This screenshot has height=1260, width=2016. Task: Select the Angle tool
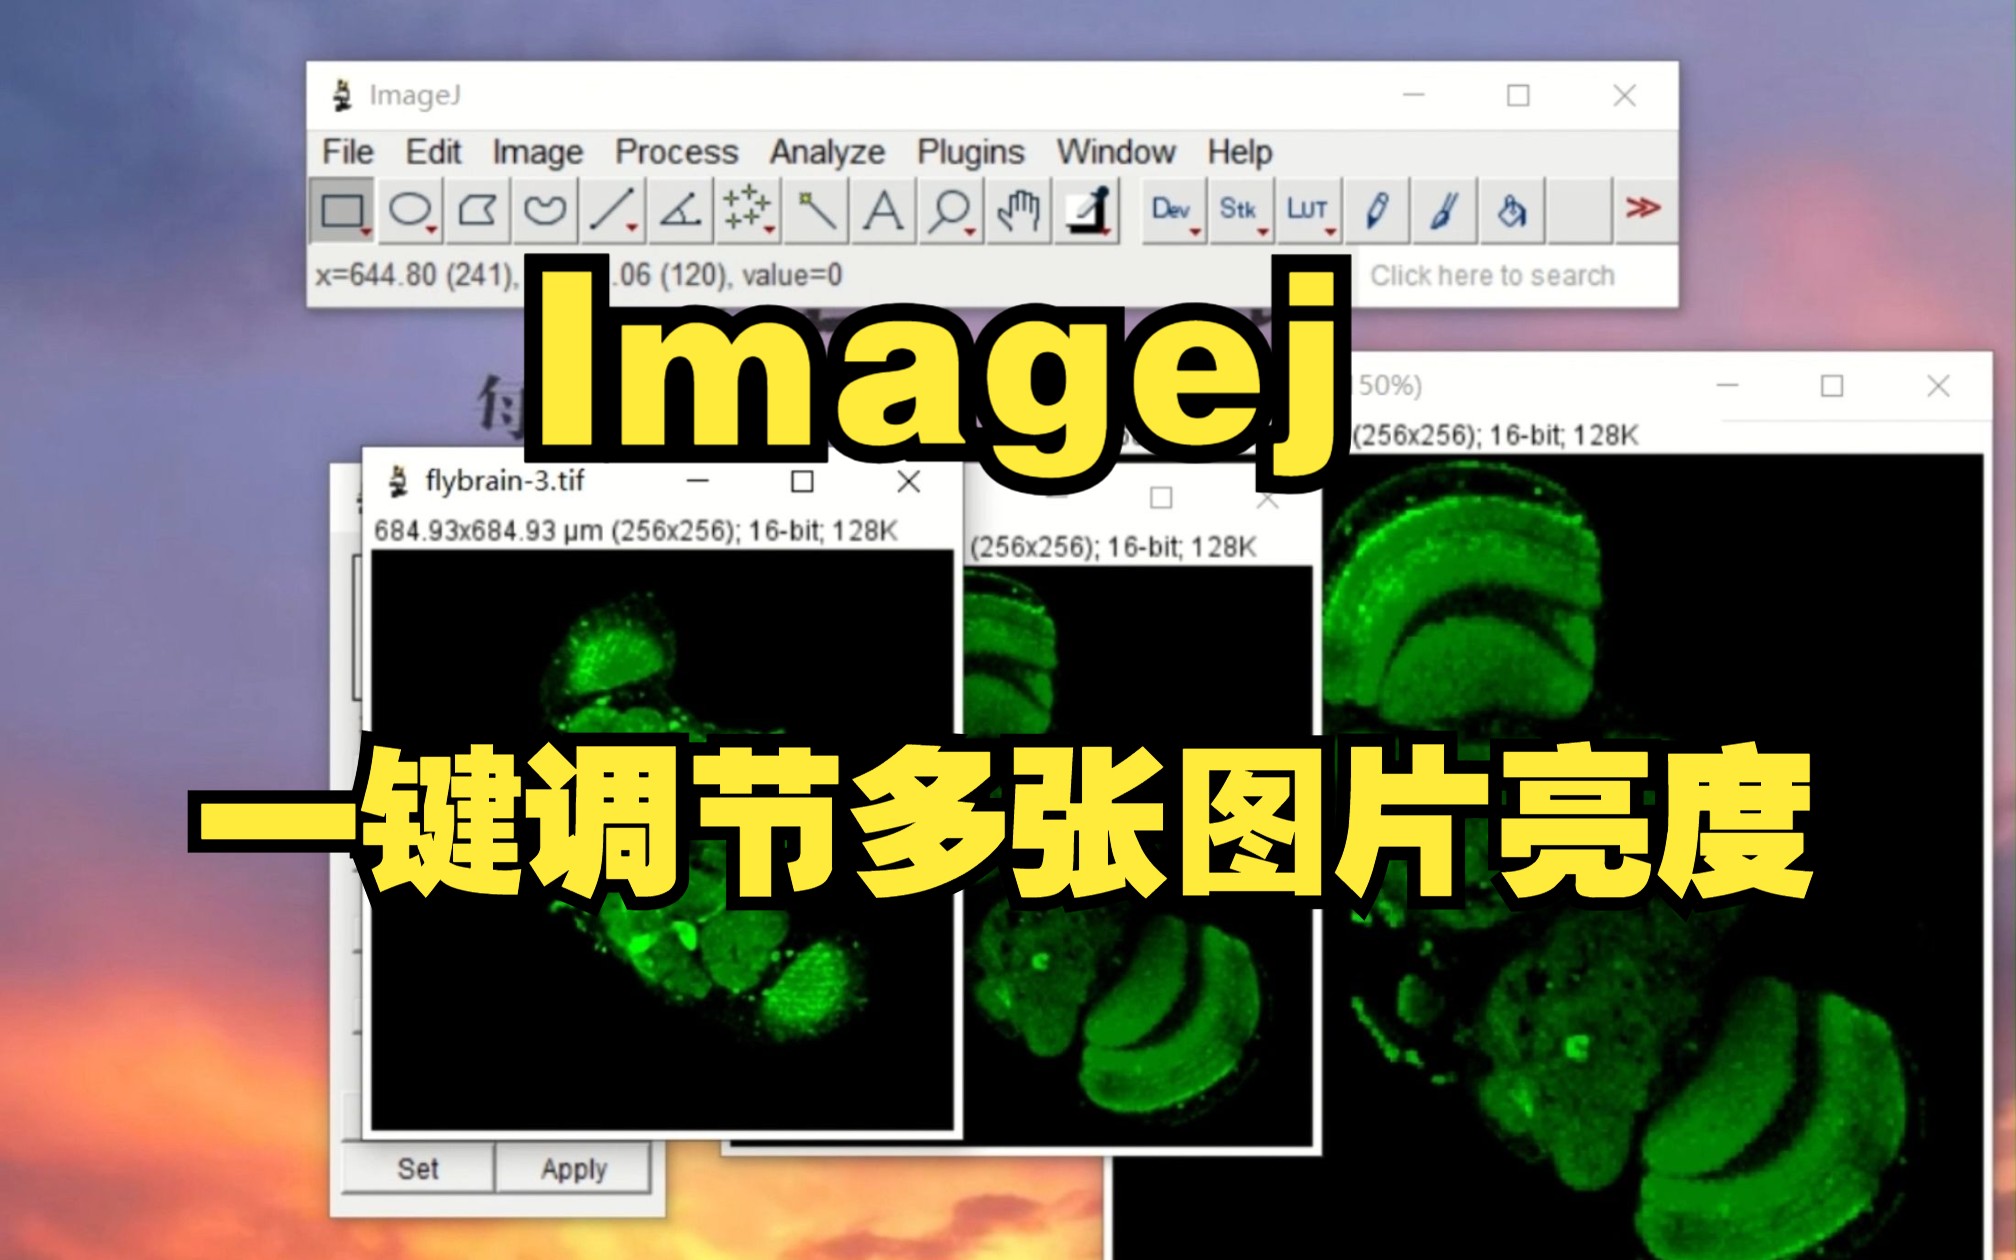[680, 211]
